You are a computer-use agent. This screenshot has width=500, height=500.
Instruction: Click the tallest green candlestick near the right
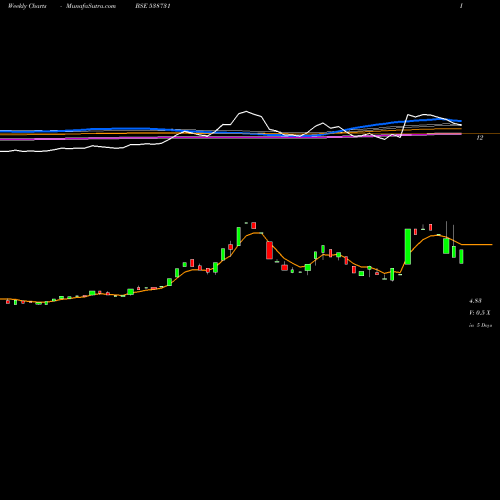pos(408,247)
